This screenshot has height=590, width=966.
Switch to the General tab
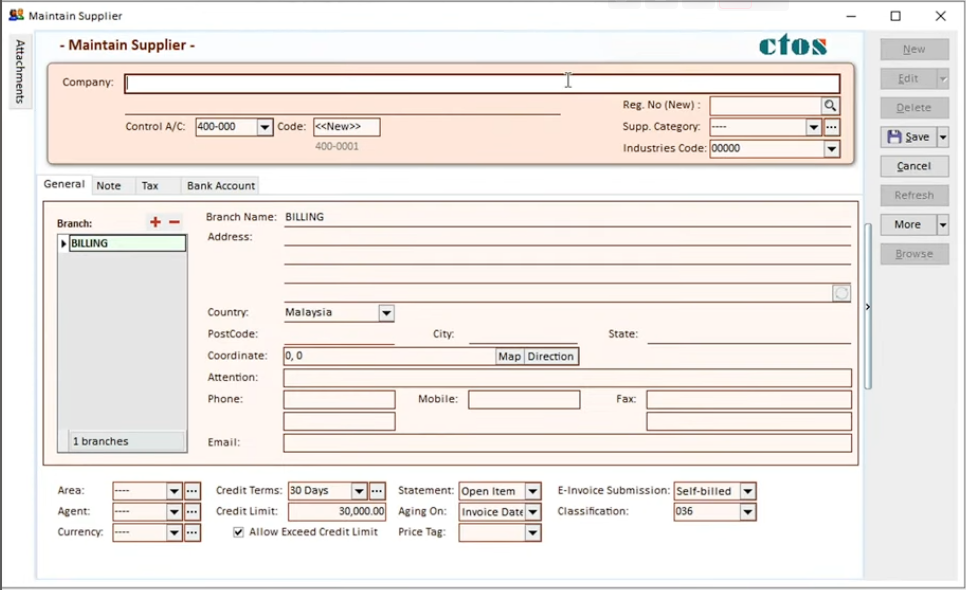[64, 184]
